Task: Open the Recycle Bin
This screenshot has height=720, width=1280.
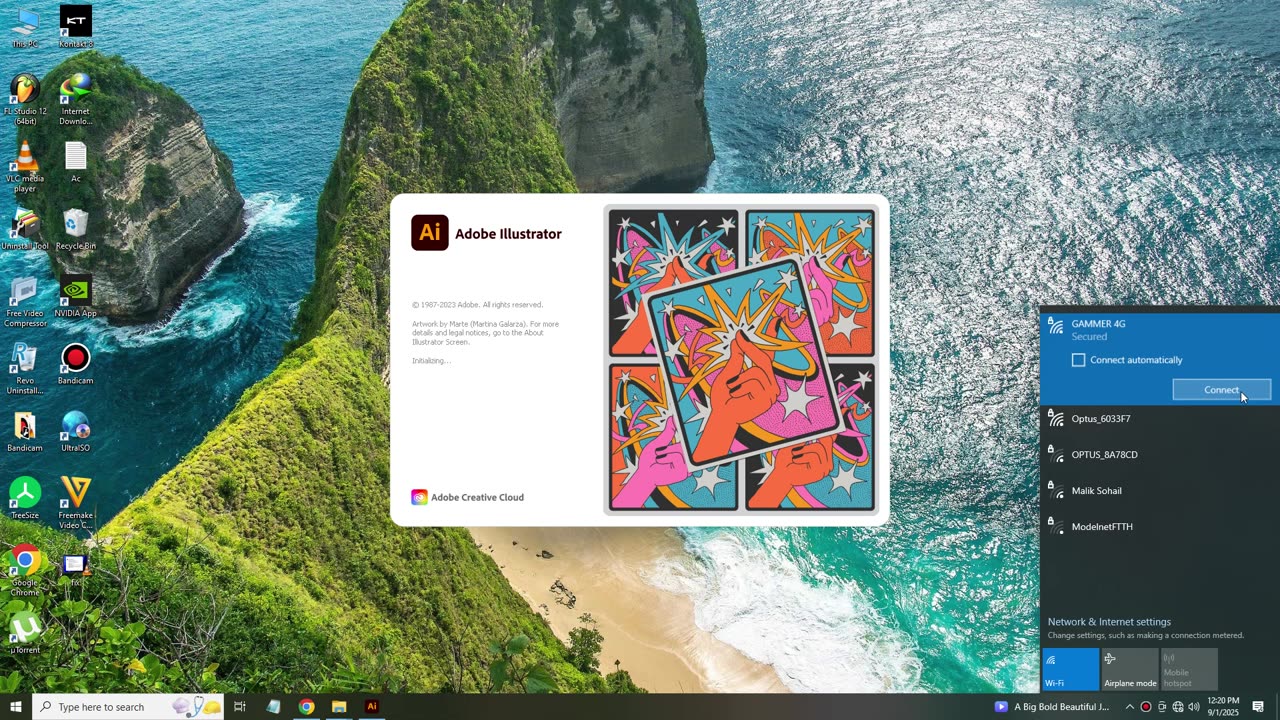Action: click(x=76, y=229)
